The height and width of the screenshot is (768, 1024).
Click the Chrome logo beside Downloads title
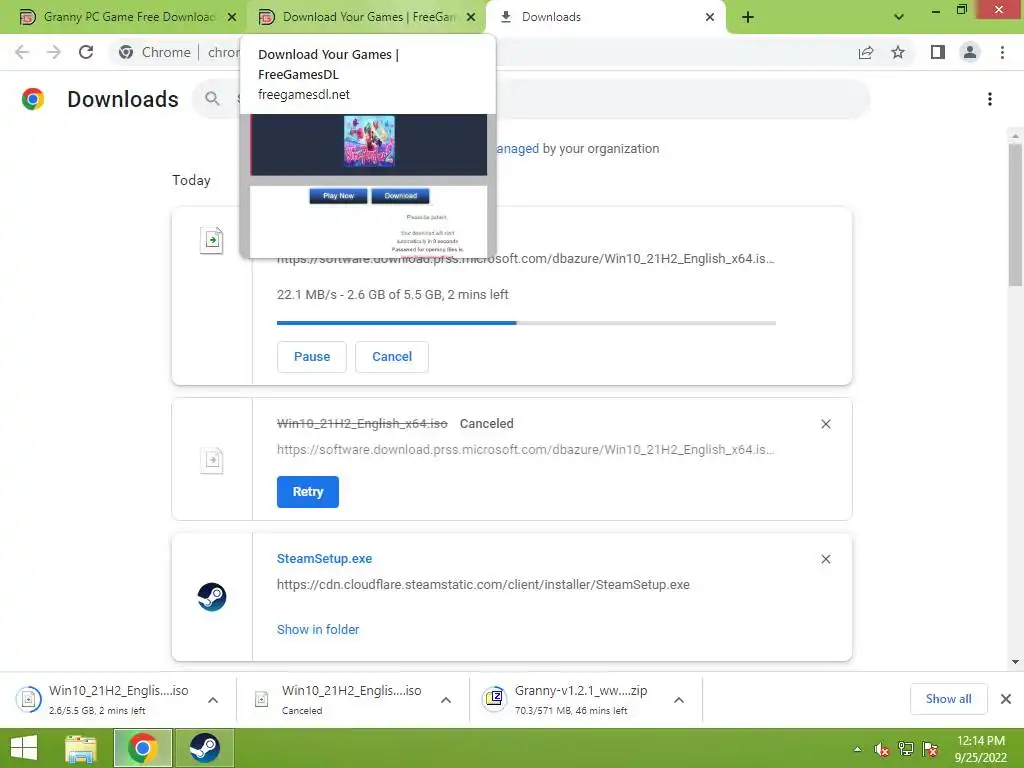pos(33,99)
